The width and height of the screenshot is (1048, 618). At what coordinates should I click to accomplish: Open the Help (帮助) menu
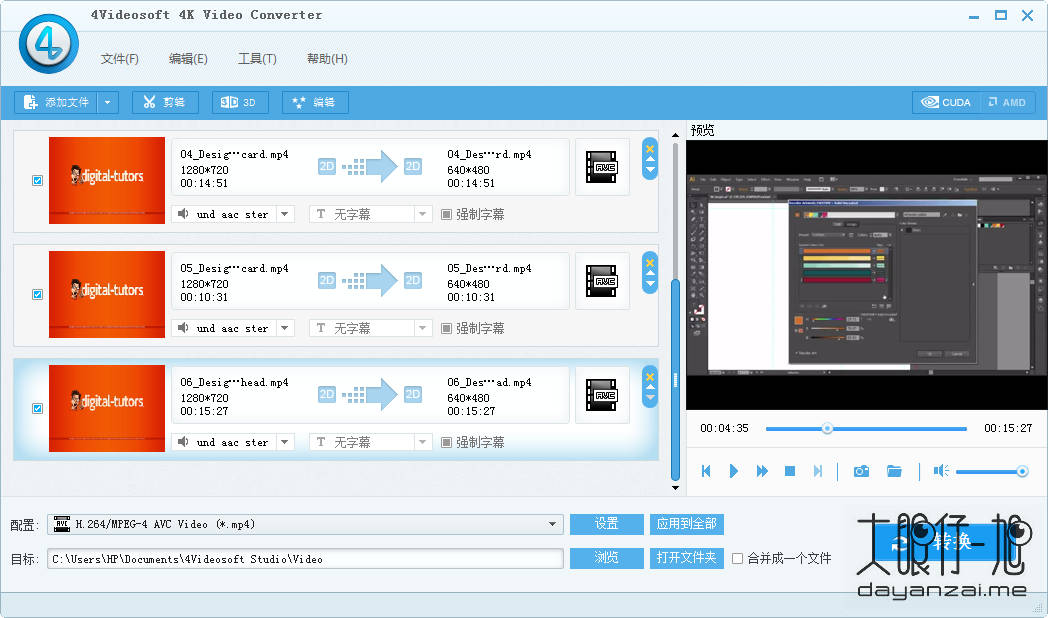click(x=327, y=59)
